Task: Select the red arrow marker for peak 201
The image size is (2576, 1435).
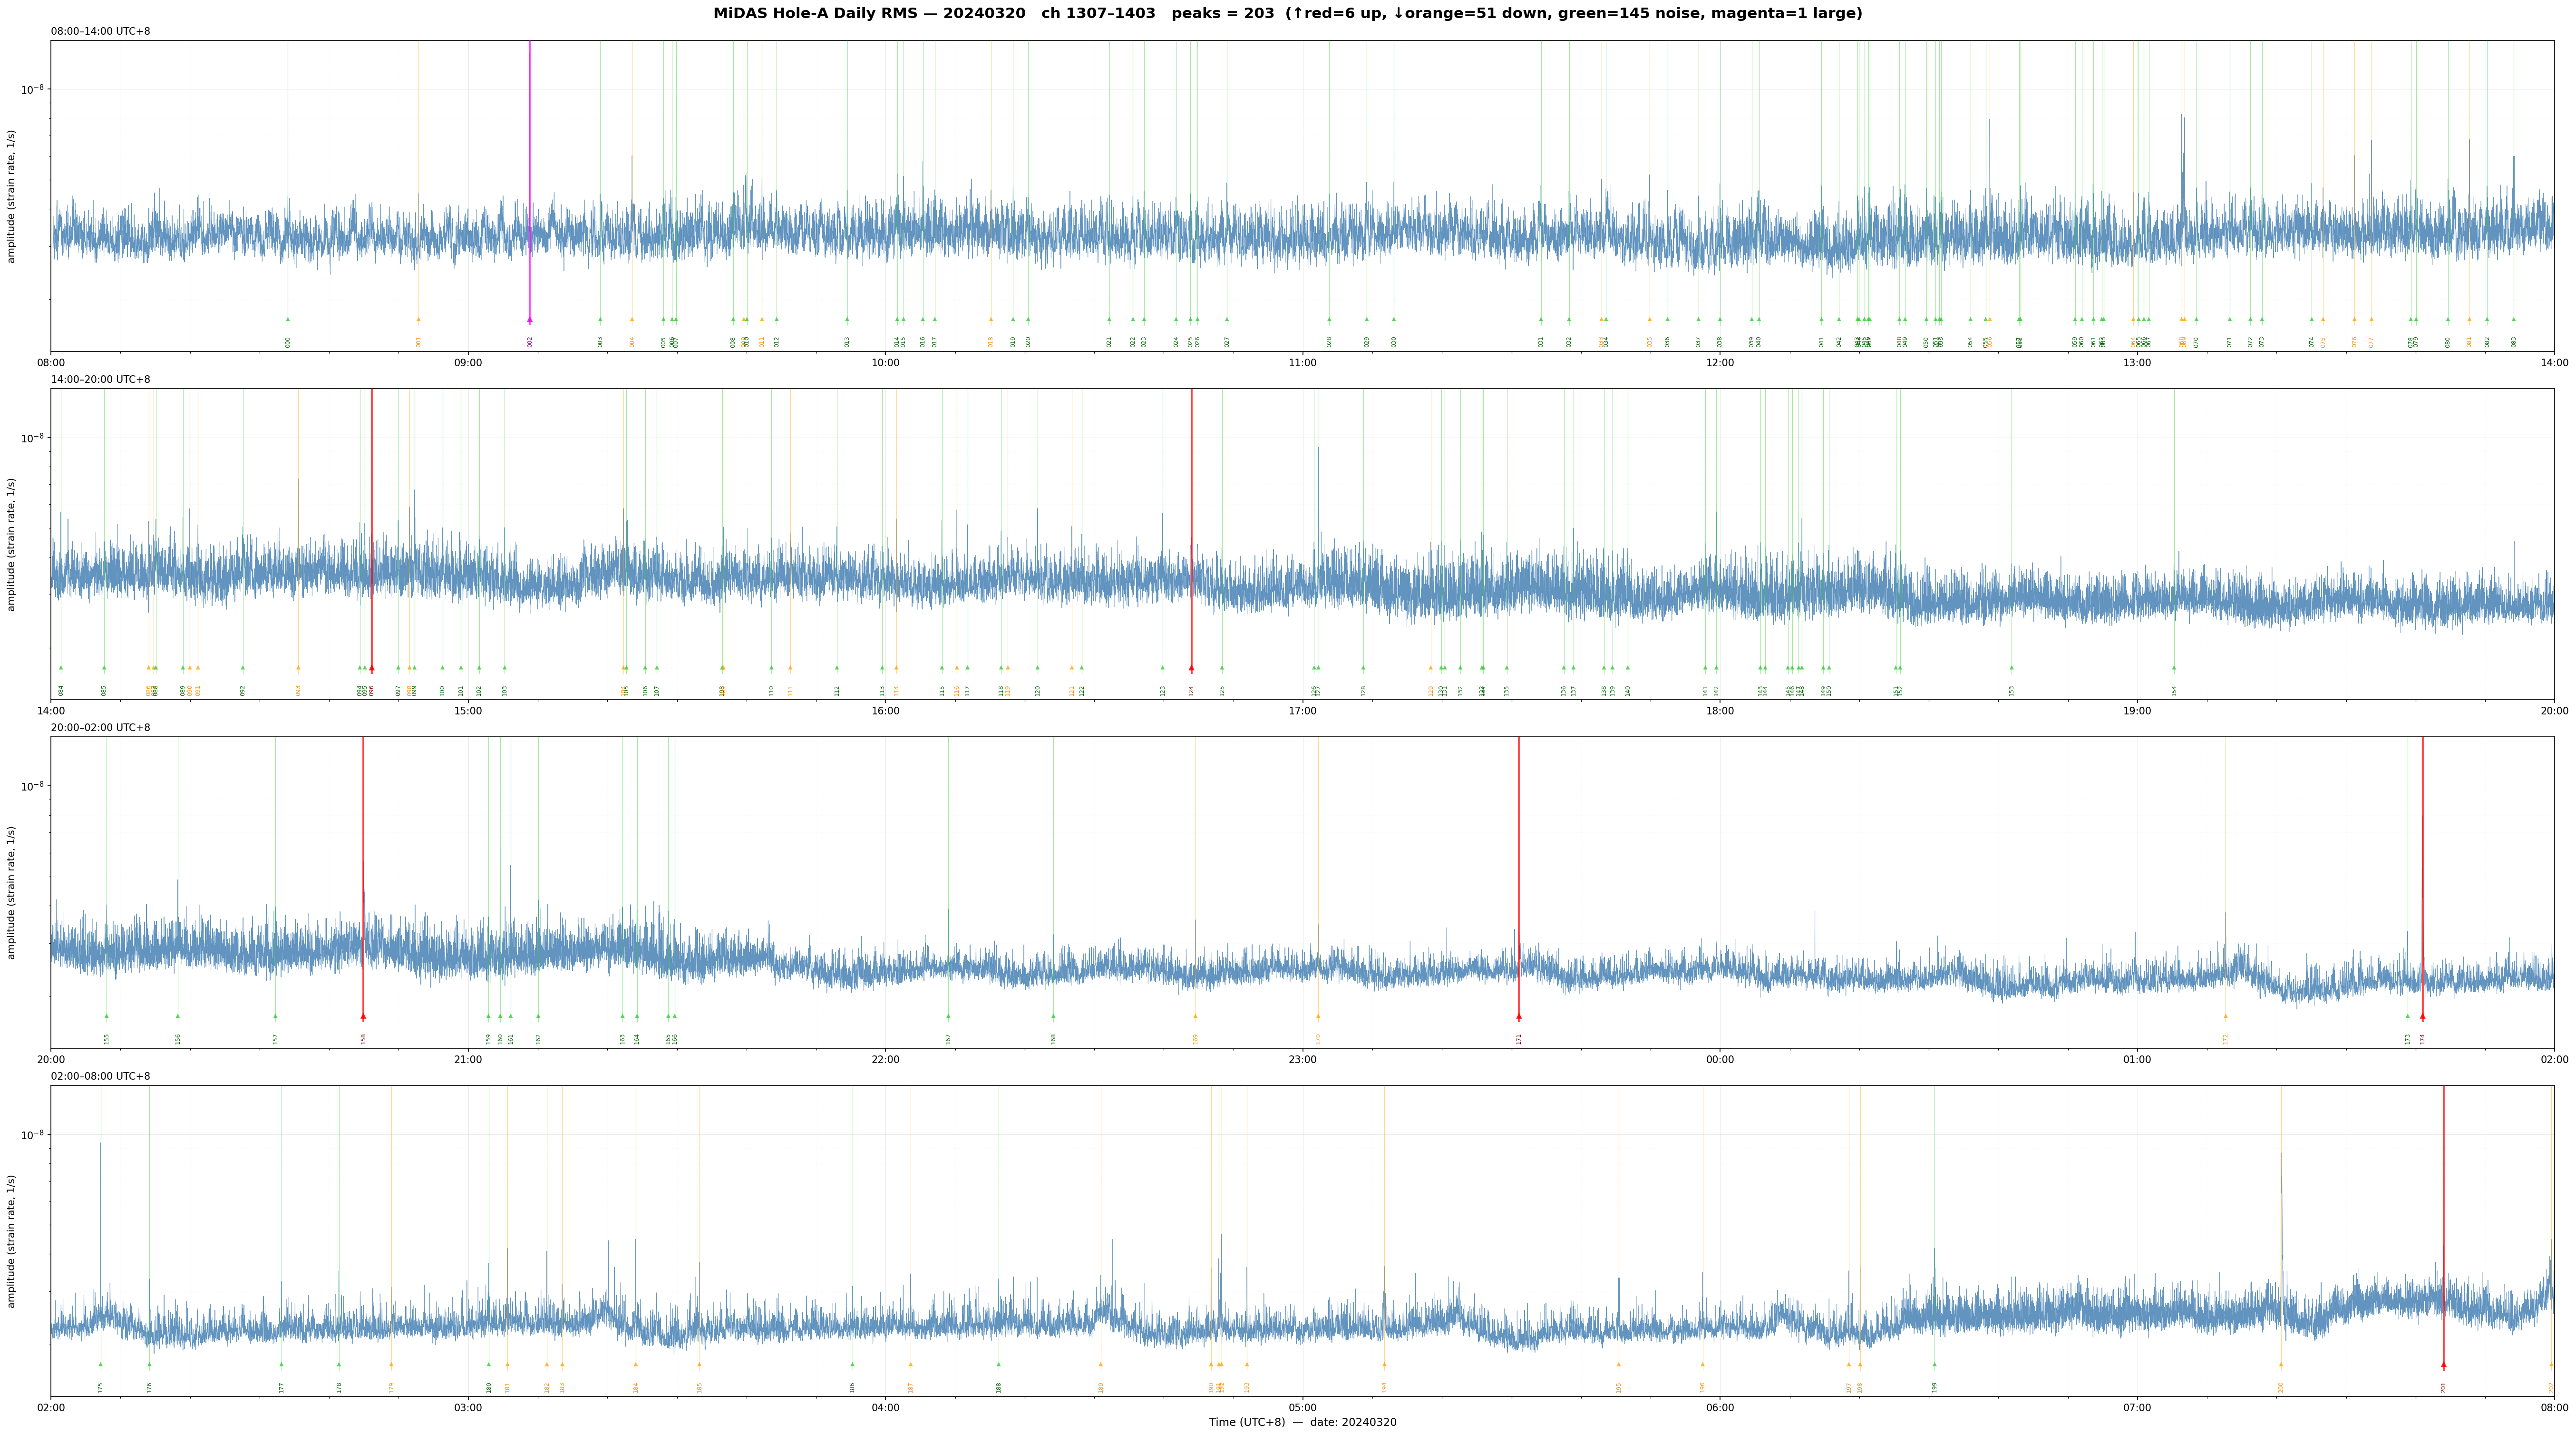Action: point(2443,1365)
